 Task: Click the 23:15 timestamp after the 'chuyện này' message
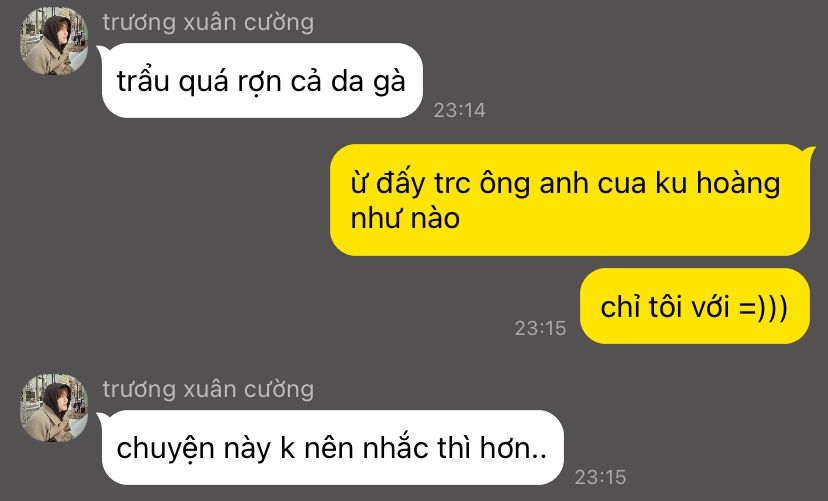(x=600, y=477)
